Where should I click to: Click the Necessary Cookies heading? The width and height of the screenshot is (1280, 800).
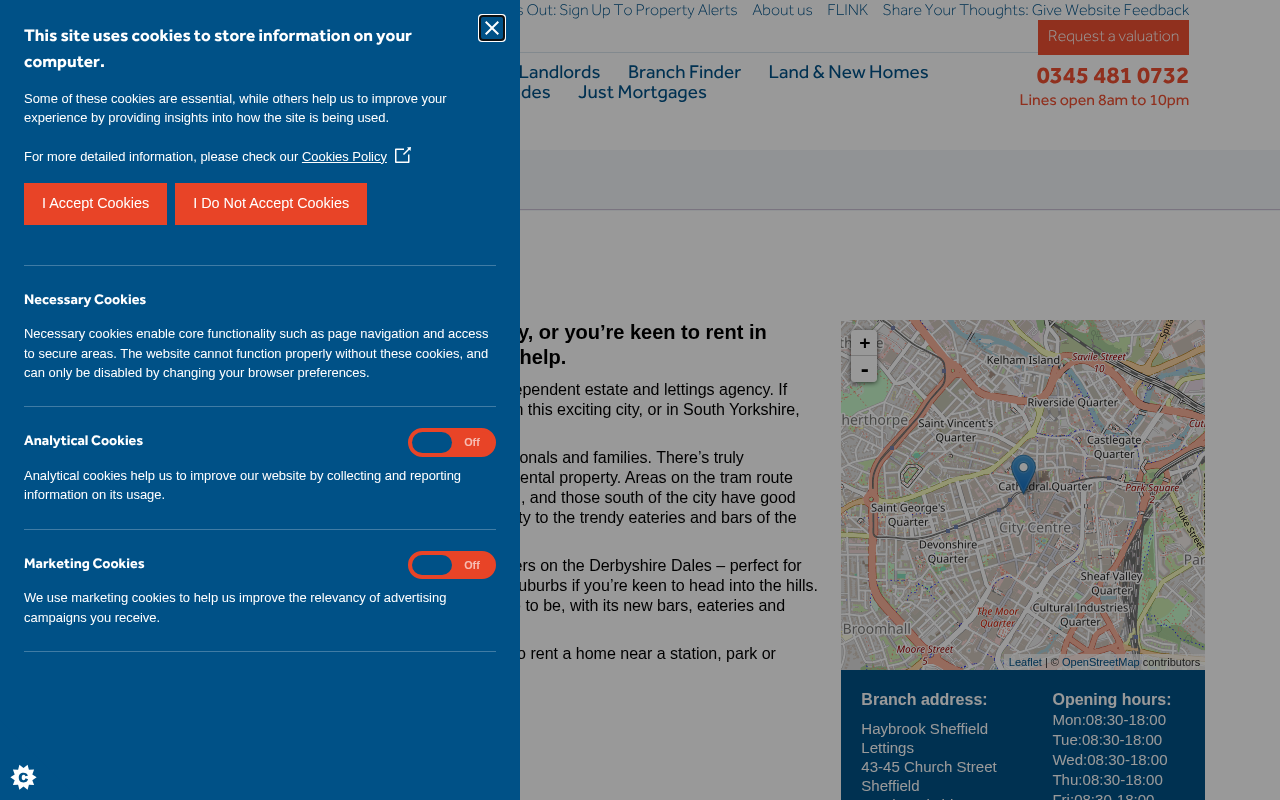point(85,300)
